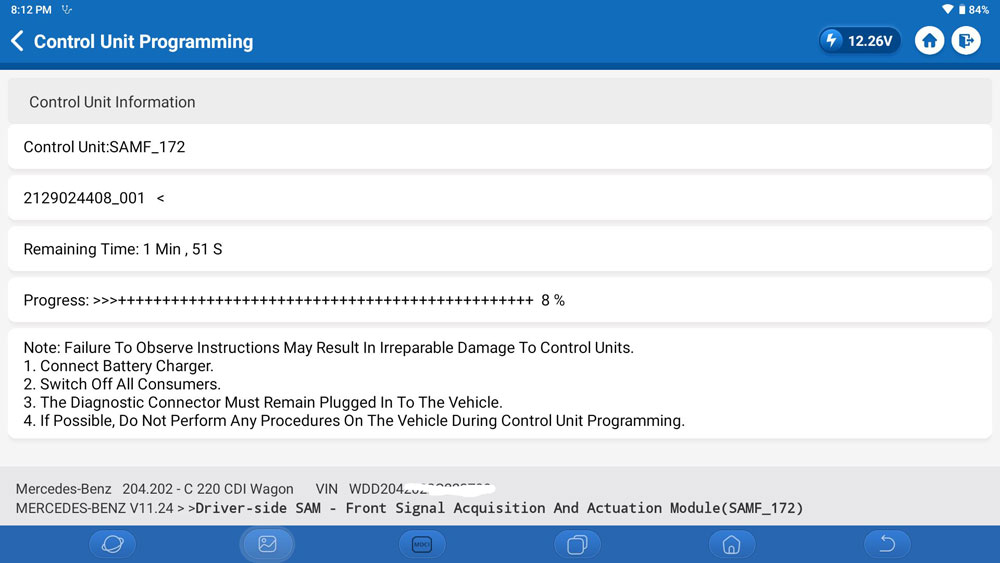Viewport: 1000px width, 563px height.
Task: Click the Control Unit Programming title
Action: 143,42
